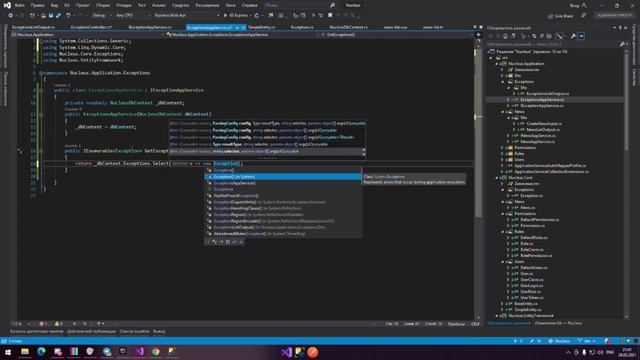Switch to the SimpleEntity.cs editor tab
Screen dimensions: 640x360
[x=262, y=27]
